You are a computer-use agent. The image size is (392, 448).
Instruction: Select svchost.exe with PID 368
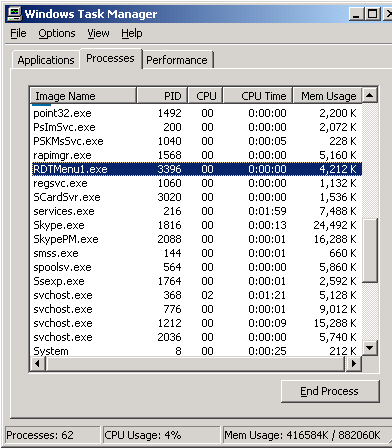tap(196, 295)
